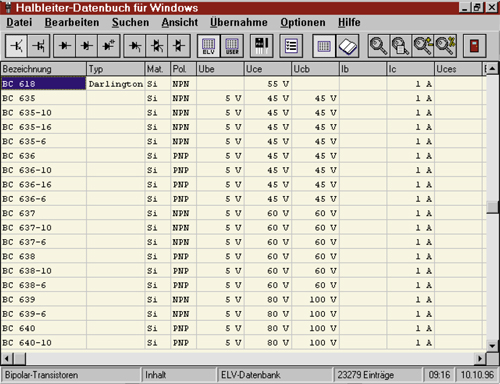Select the Zener diode category icon
This screenshot has height=384, width=500.
point(87,46)
